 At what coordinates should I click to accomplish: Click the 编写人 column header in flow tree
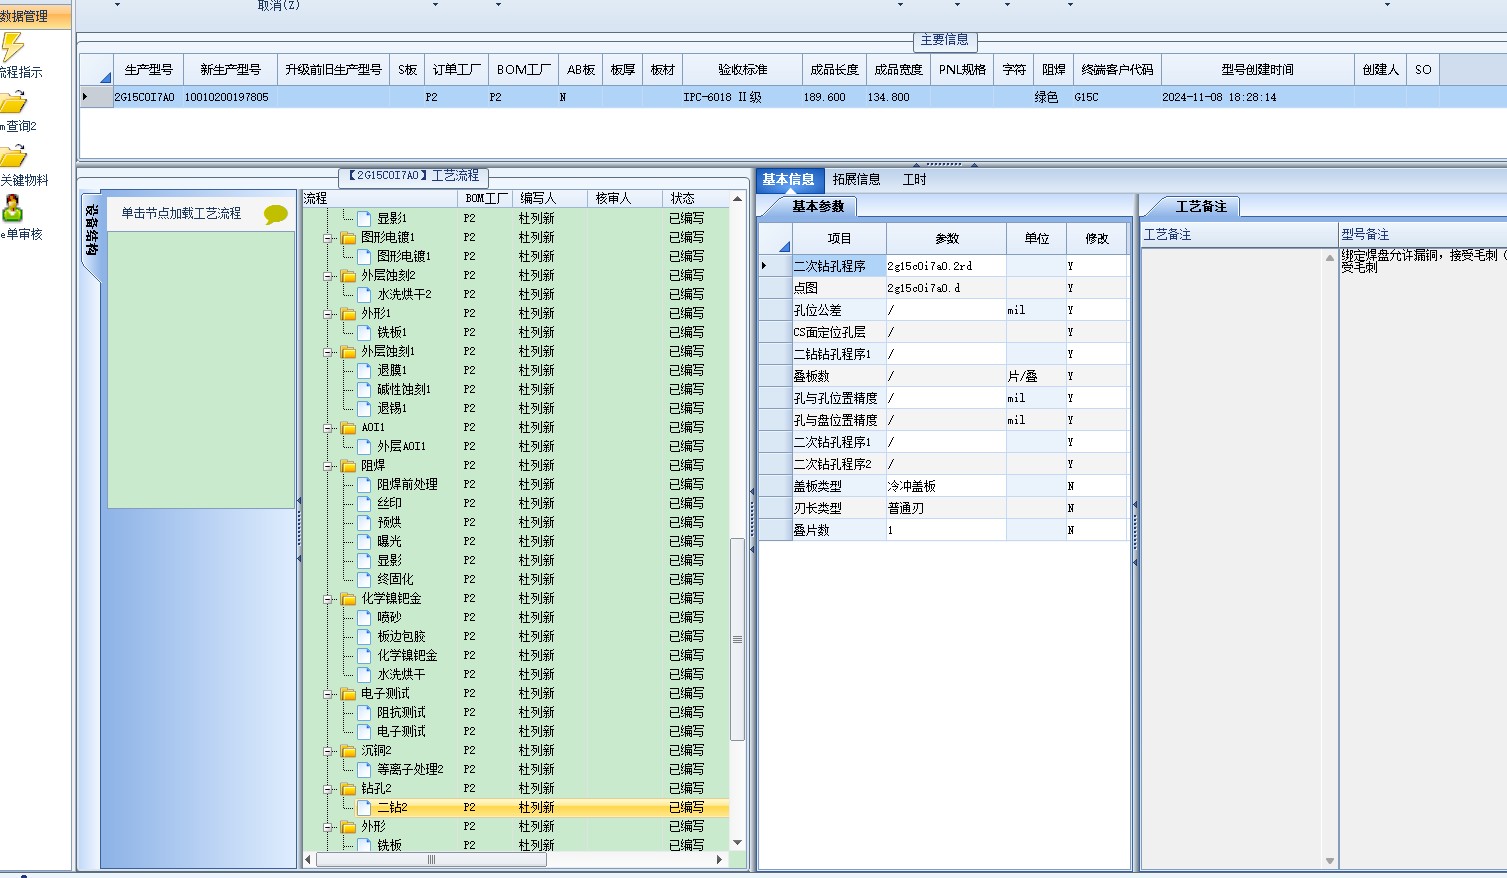click(549, 198)
